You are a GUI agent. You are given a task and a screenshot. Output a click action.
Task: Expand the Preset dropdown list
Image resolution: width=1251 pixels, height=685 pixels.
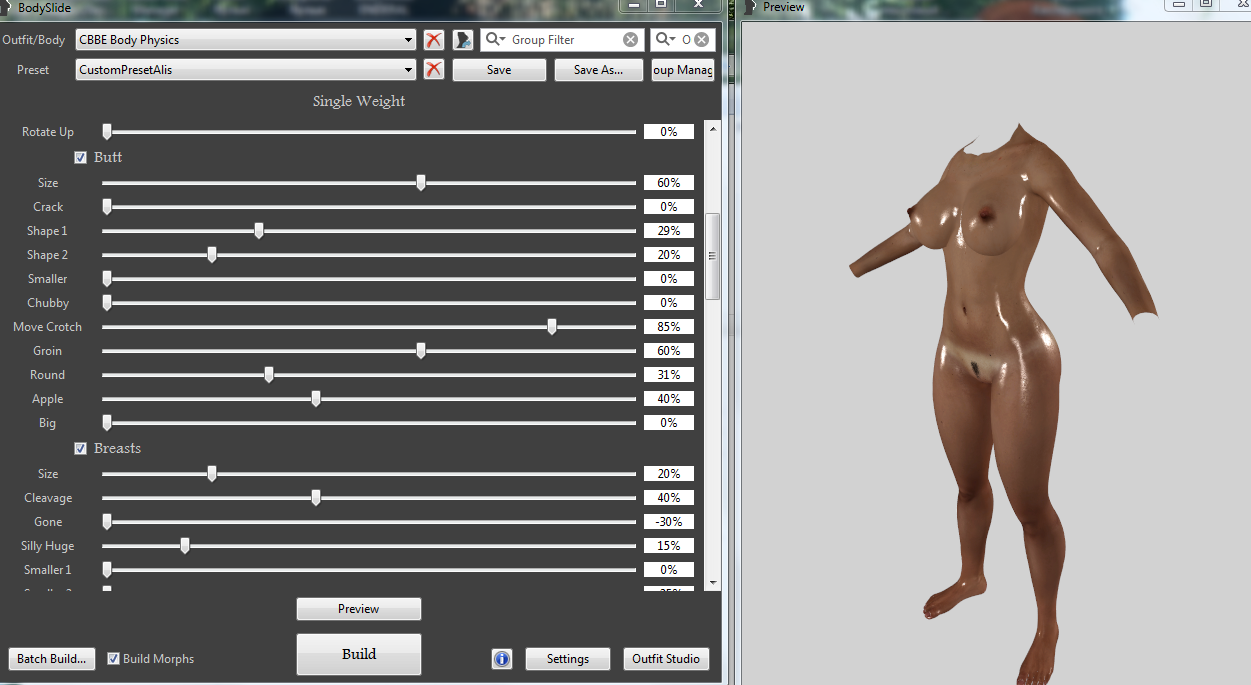(x=408, y=70)
